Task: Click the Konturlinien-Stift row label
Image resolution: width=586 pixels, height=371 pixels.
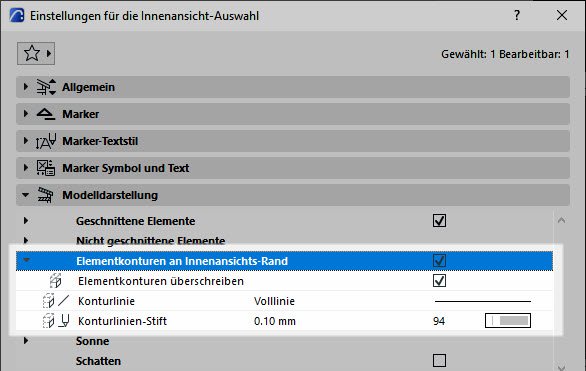Action: click(122, 321)
